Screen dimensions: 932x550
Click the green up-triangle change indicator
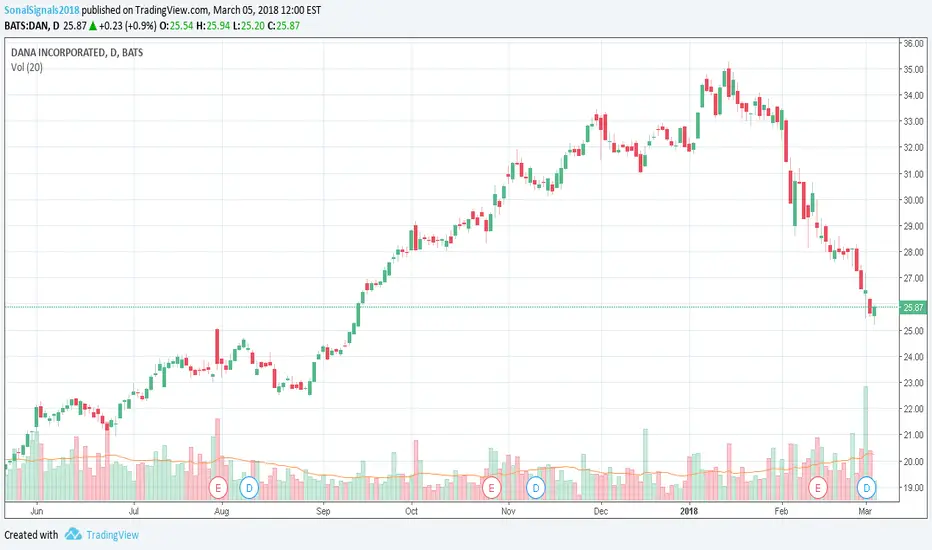pyautogui.click(x=93, y=26)
